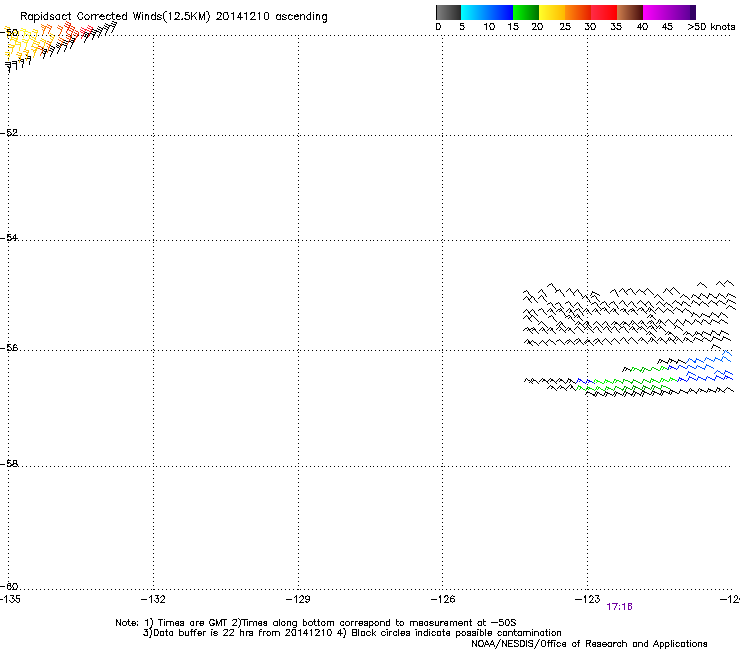740x650 pixels.
Task: Click the green 15-20 knots legend color
Action: point(526,12)
